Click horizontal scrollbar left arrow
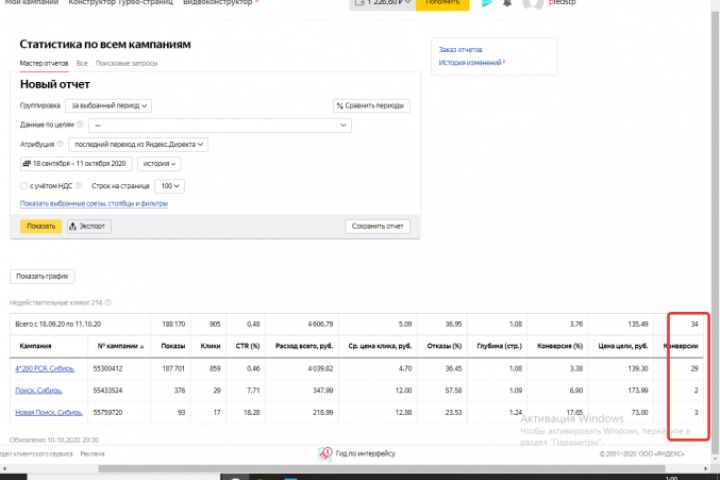Screen dimensions: 720x480 (x=4, y=469)
